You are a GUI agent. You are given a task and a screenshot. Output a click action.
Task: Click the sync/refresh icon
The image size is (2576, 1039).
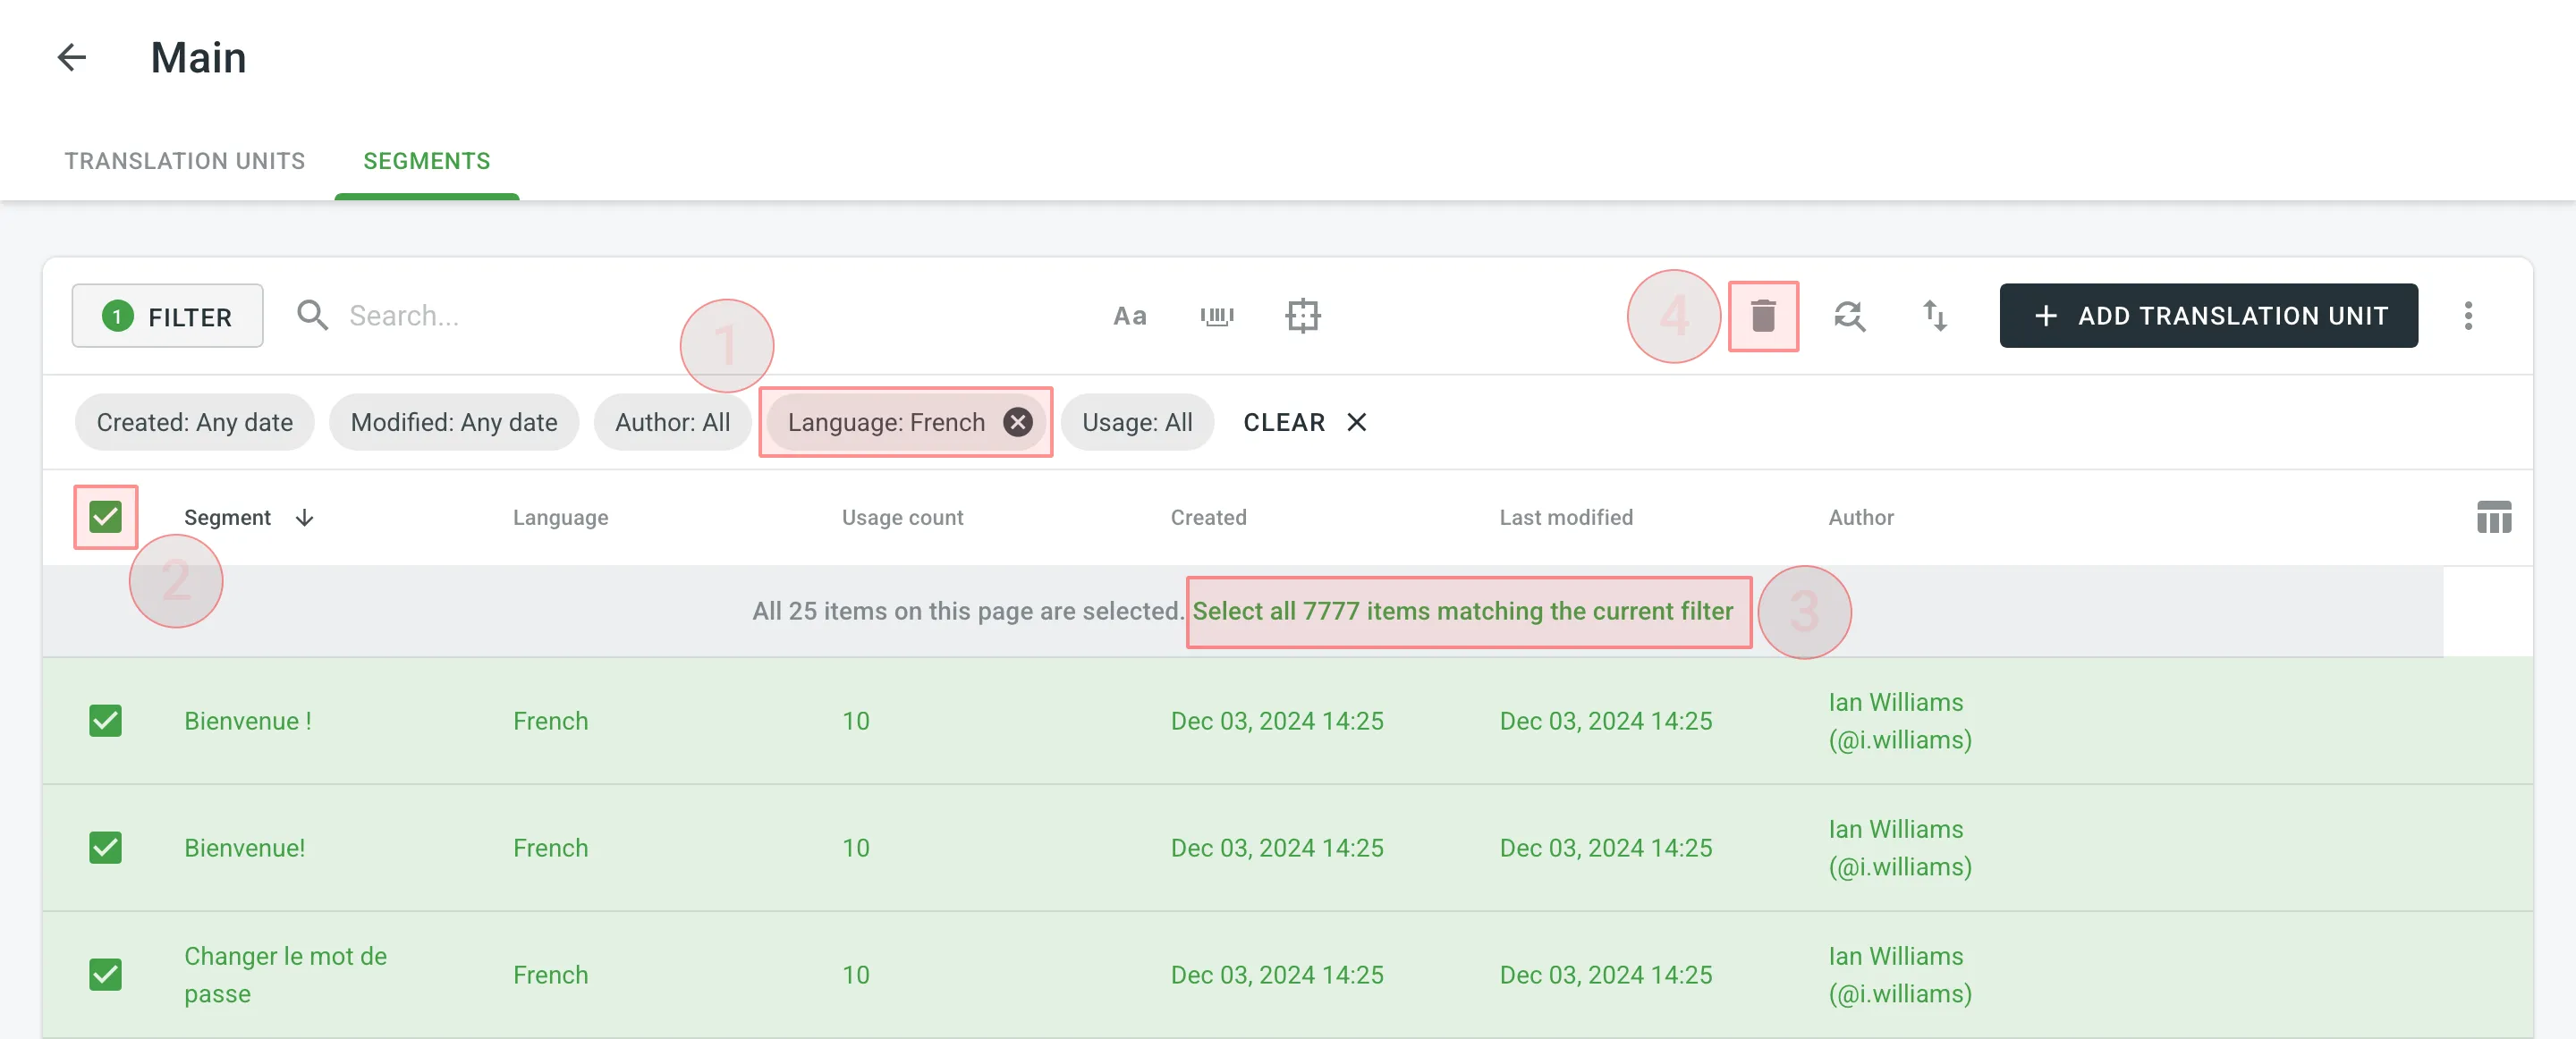point(1845,315)
